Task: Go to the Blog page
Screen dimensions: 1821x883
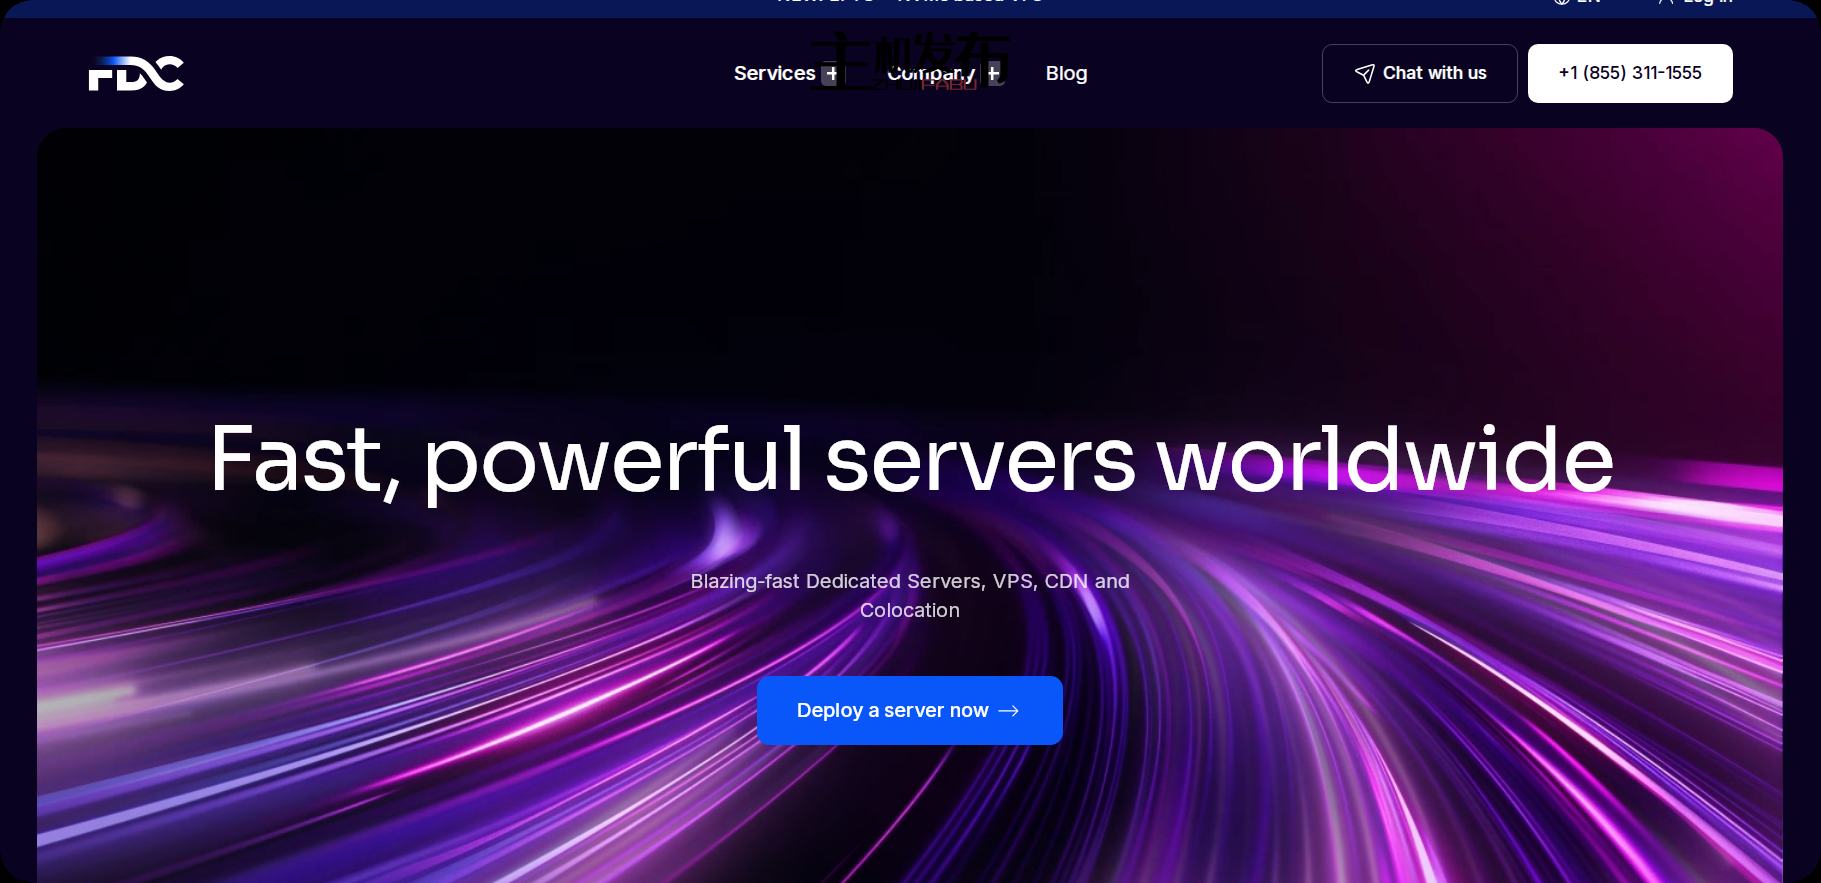Action: (1066, 73)
